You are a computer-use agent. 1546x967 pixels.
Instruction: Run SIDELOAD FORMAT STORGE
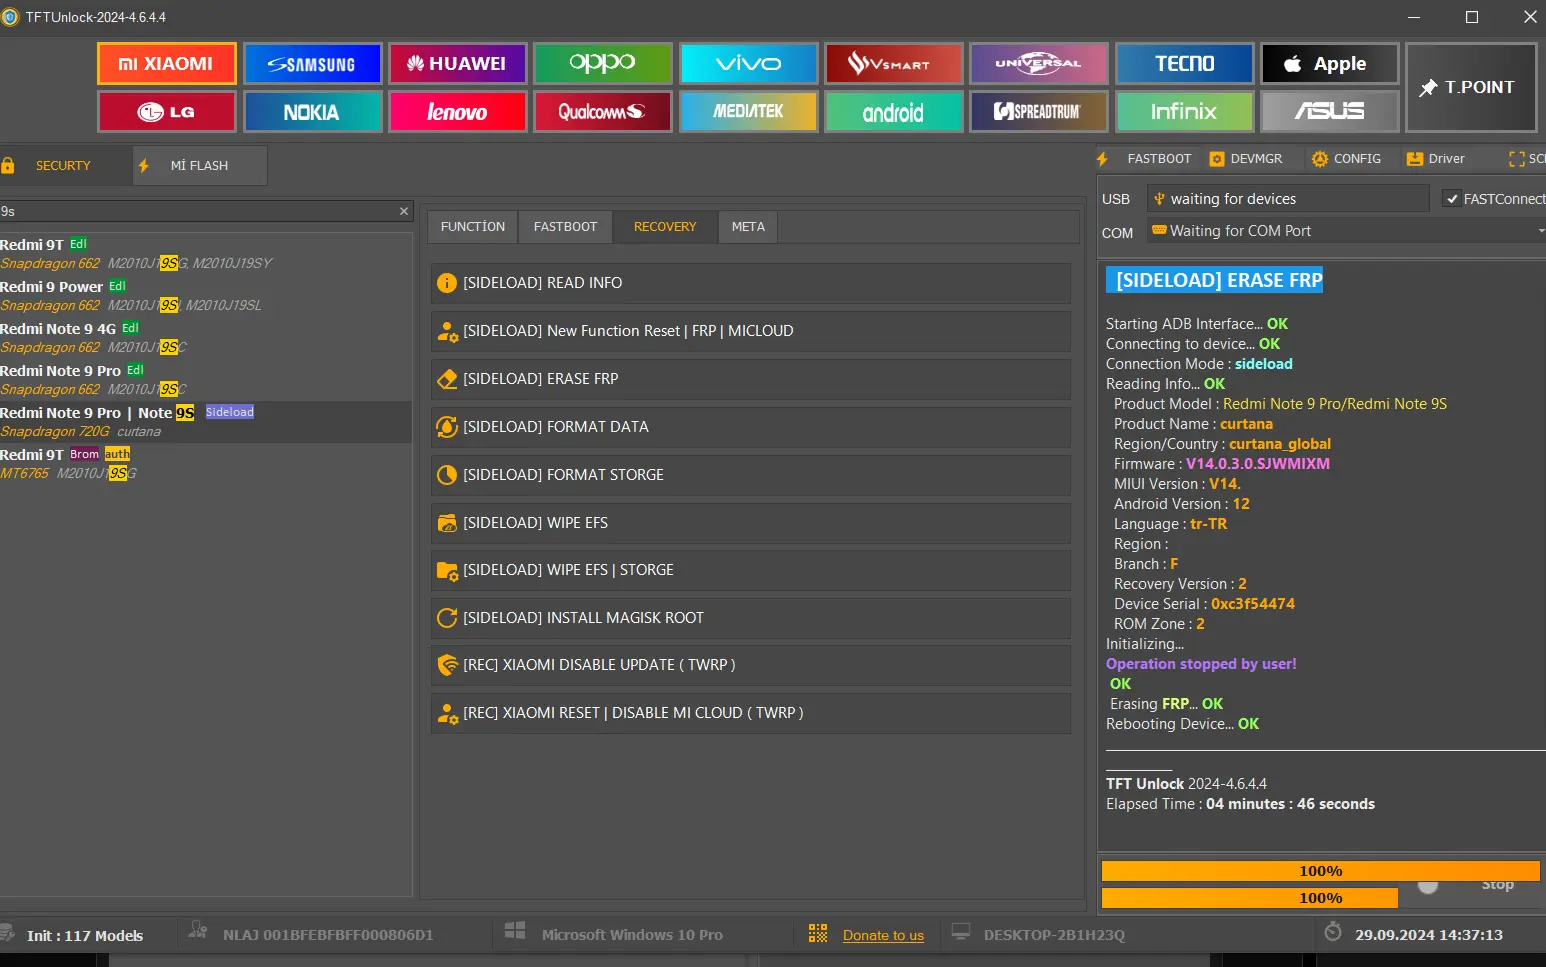tap(751, 475)
